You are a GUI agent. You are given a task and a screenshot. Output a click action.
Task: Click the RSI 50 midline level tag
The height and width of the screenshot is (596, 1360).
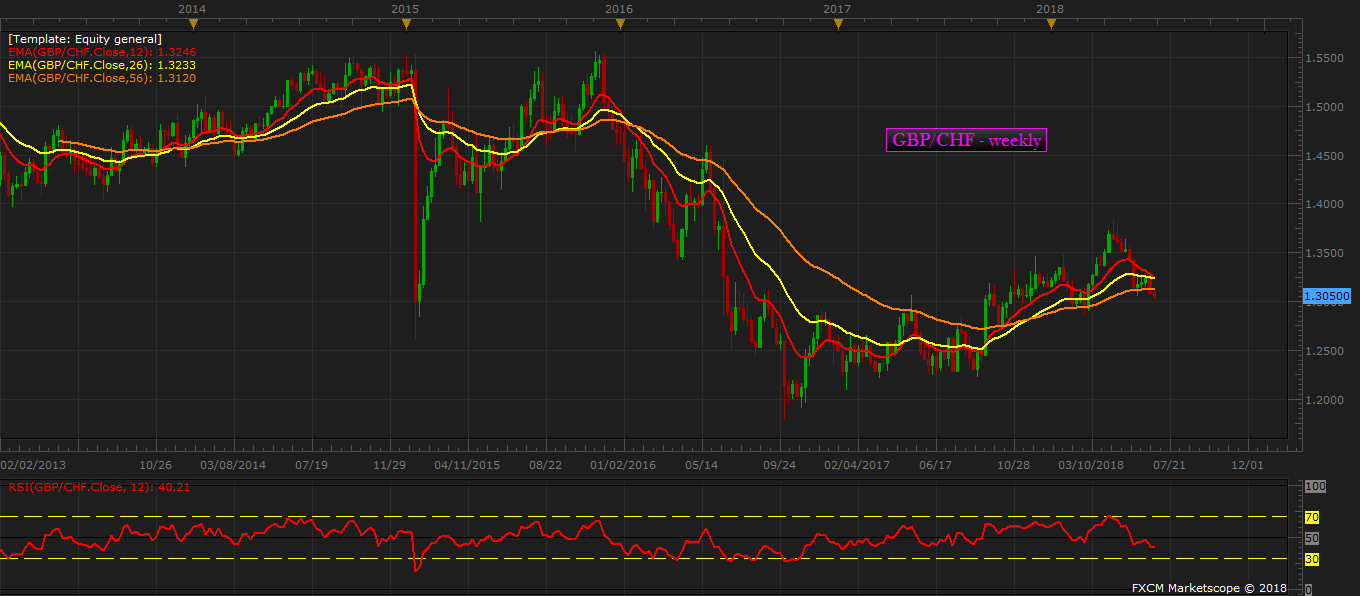point(1313,538)
